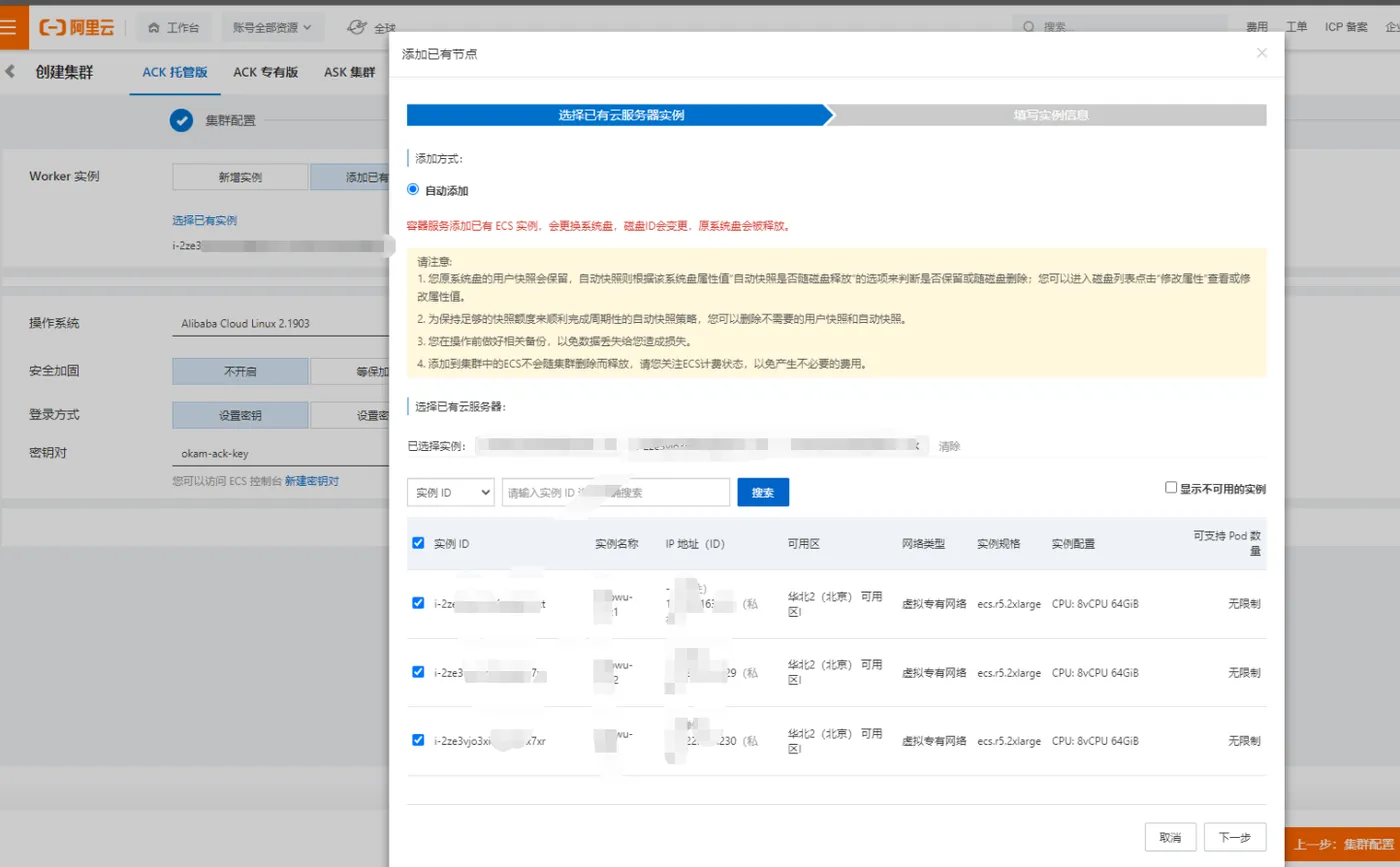Click the completed 集群配置 step check icon
Viewport: 1400px width, 867px height.
(x=181, y=120)
